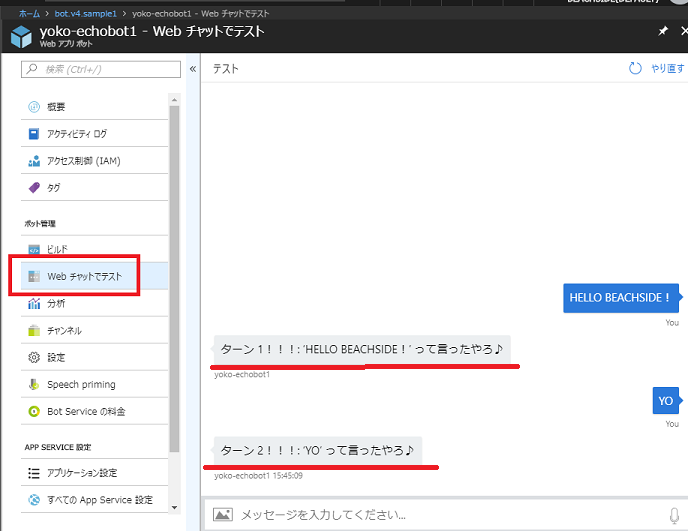Open the 設定 menu item
Screen dimensions: 688x531
94,357
